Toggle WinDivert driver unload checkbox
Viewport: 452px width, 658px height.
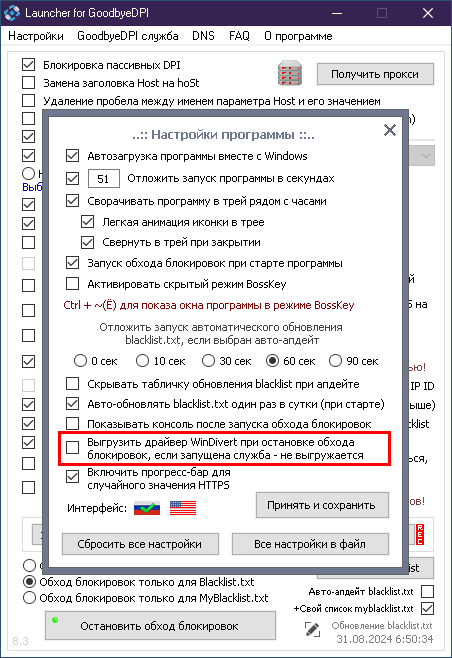point(73,447)
